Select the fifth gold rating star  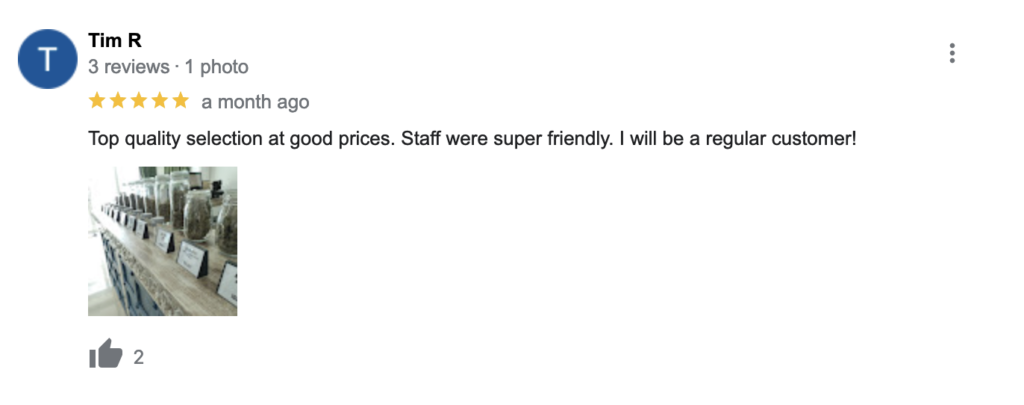pyautogui.click(x=180, y=101)
